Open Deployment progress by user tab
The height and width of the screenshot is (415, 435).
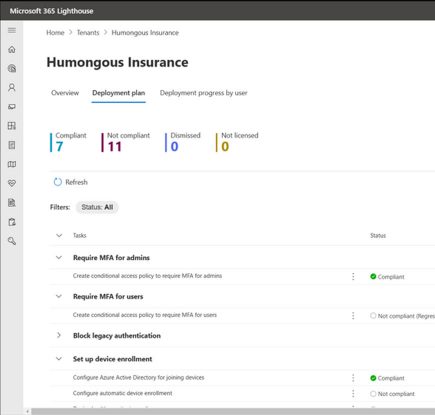203,93
